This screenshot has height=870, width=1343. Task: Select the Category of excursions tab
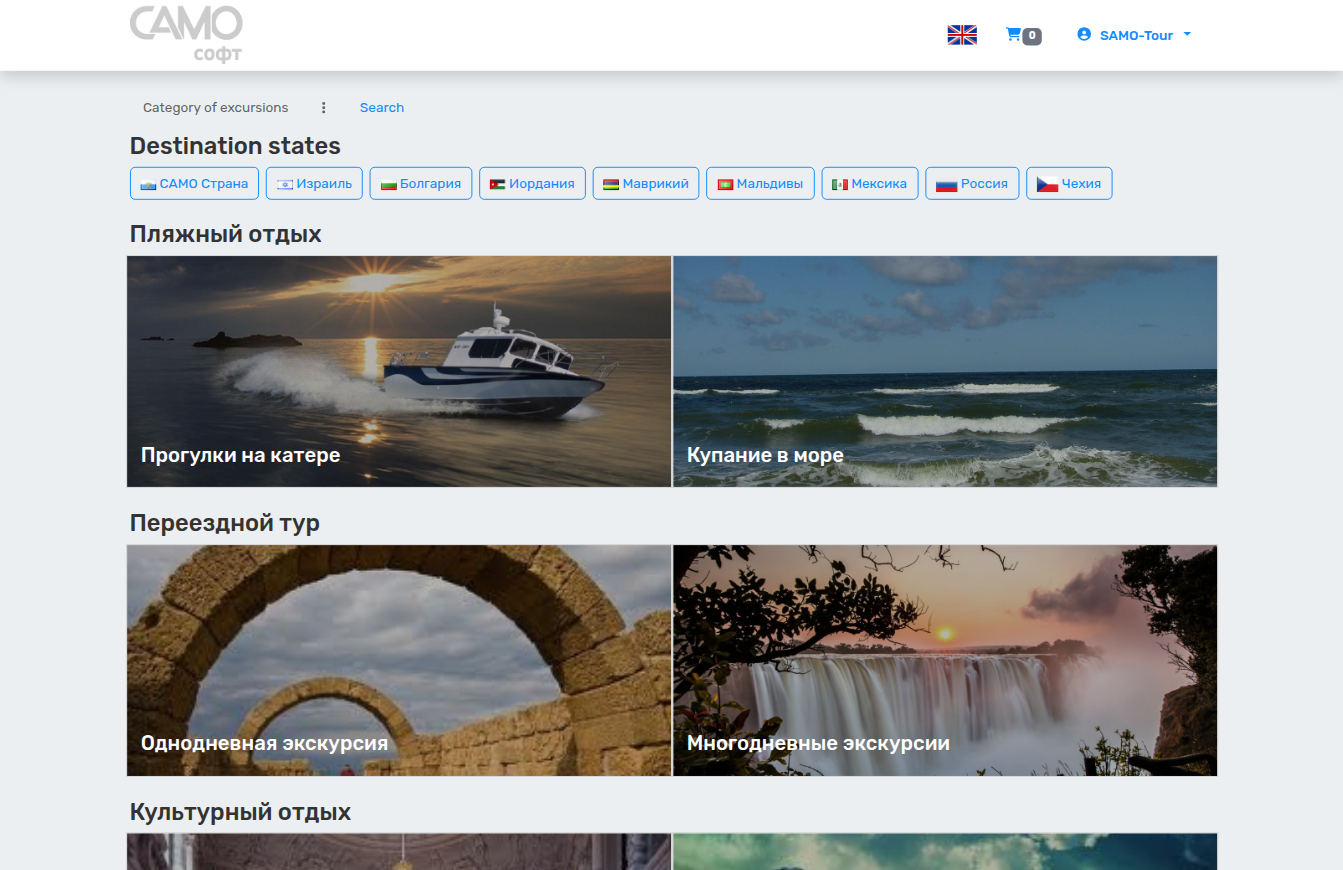pos(215,108)
